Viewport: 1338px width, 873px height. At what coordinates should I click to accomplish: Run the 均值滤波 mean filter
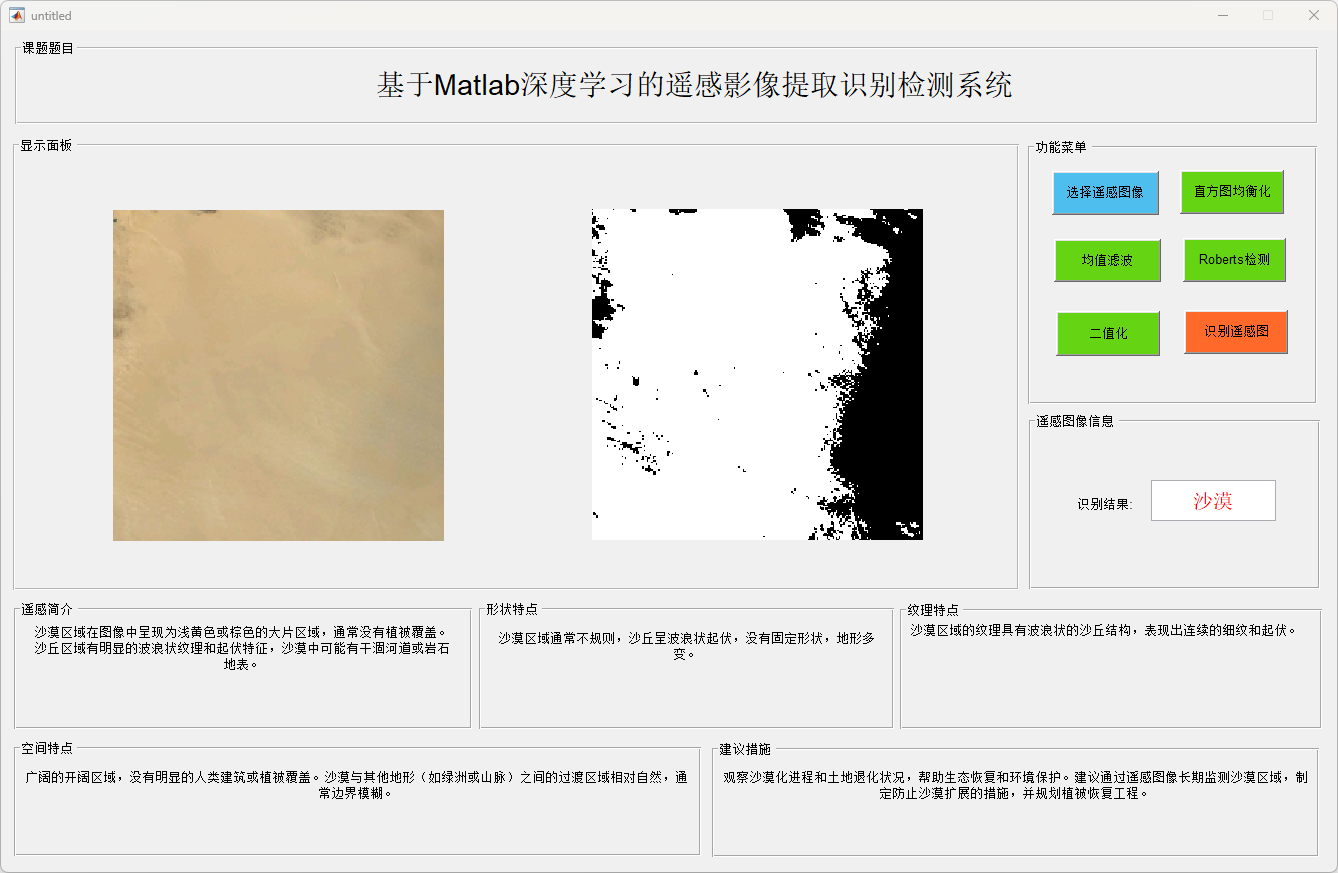point(1107,260)
